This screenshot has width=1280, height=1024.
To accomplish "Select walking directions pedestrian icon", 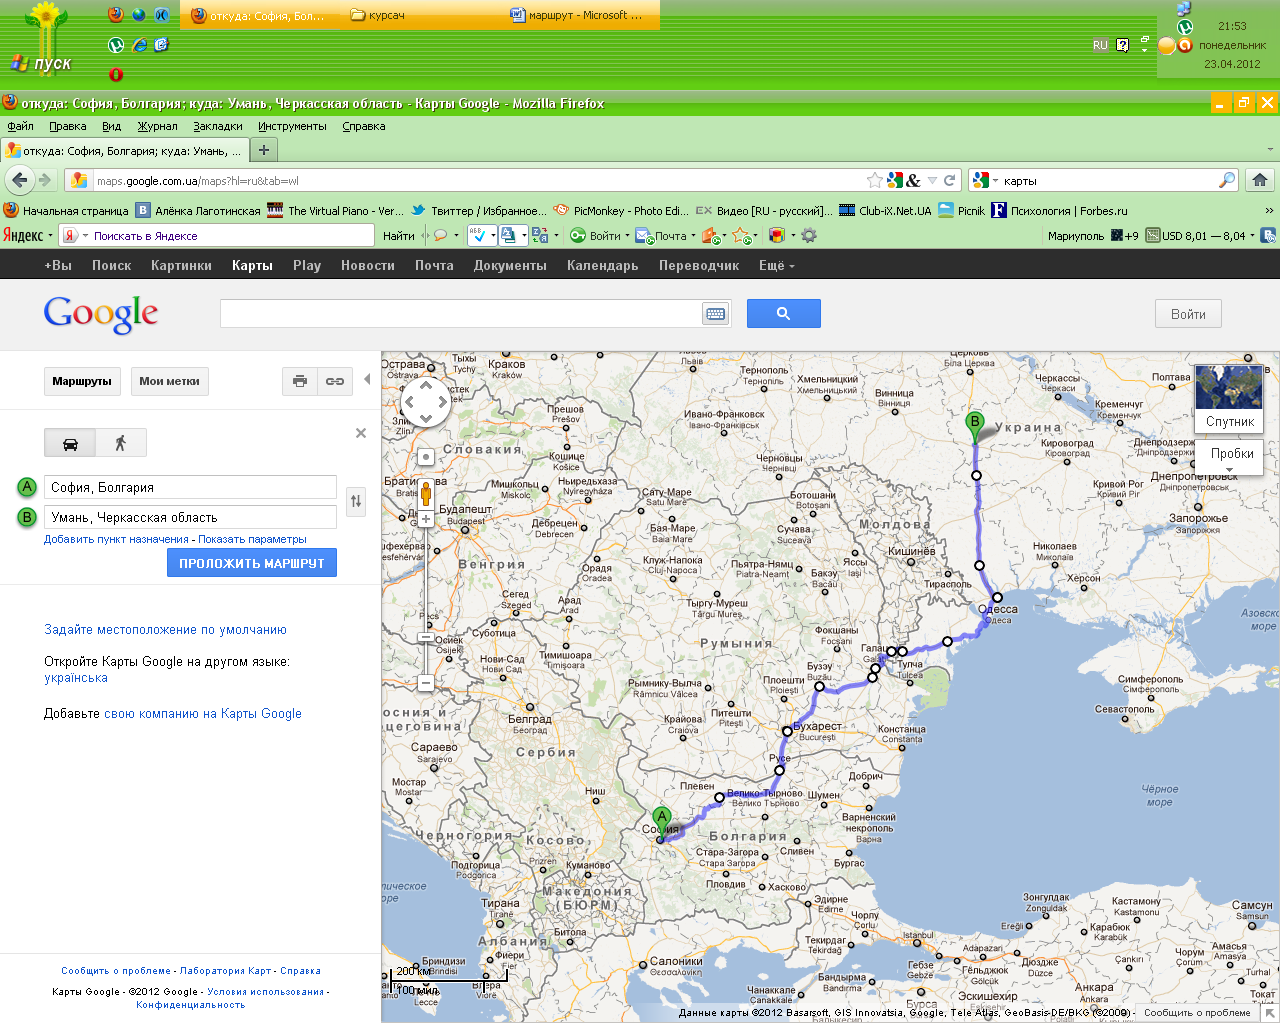I will (x=121, y=443).
